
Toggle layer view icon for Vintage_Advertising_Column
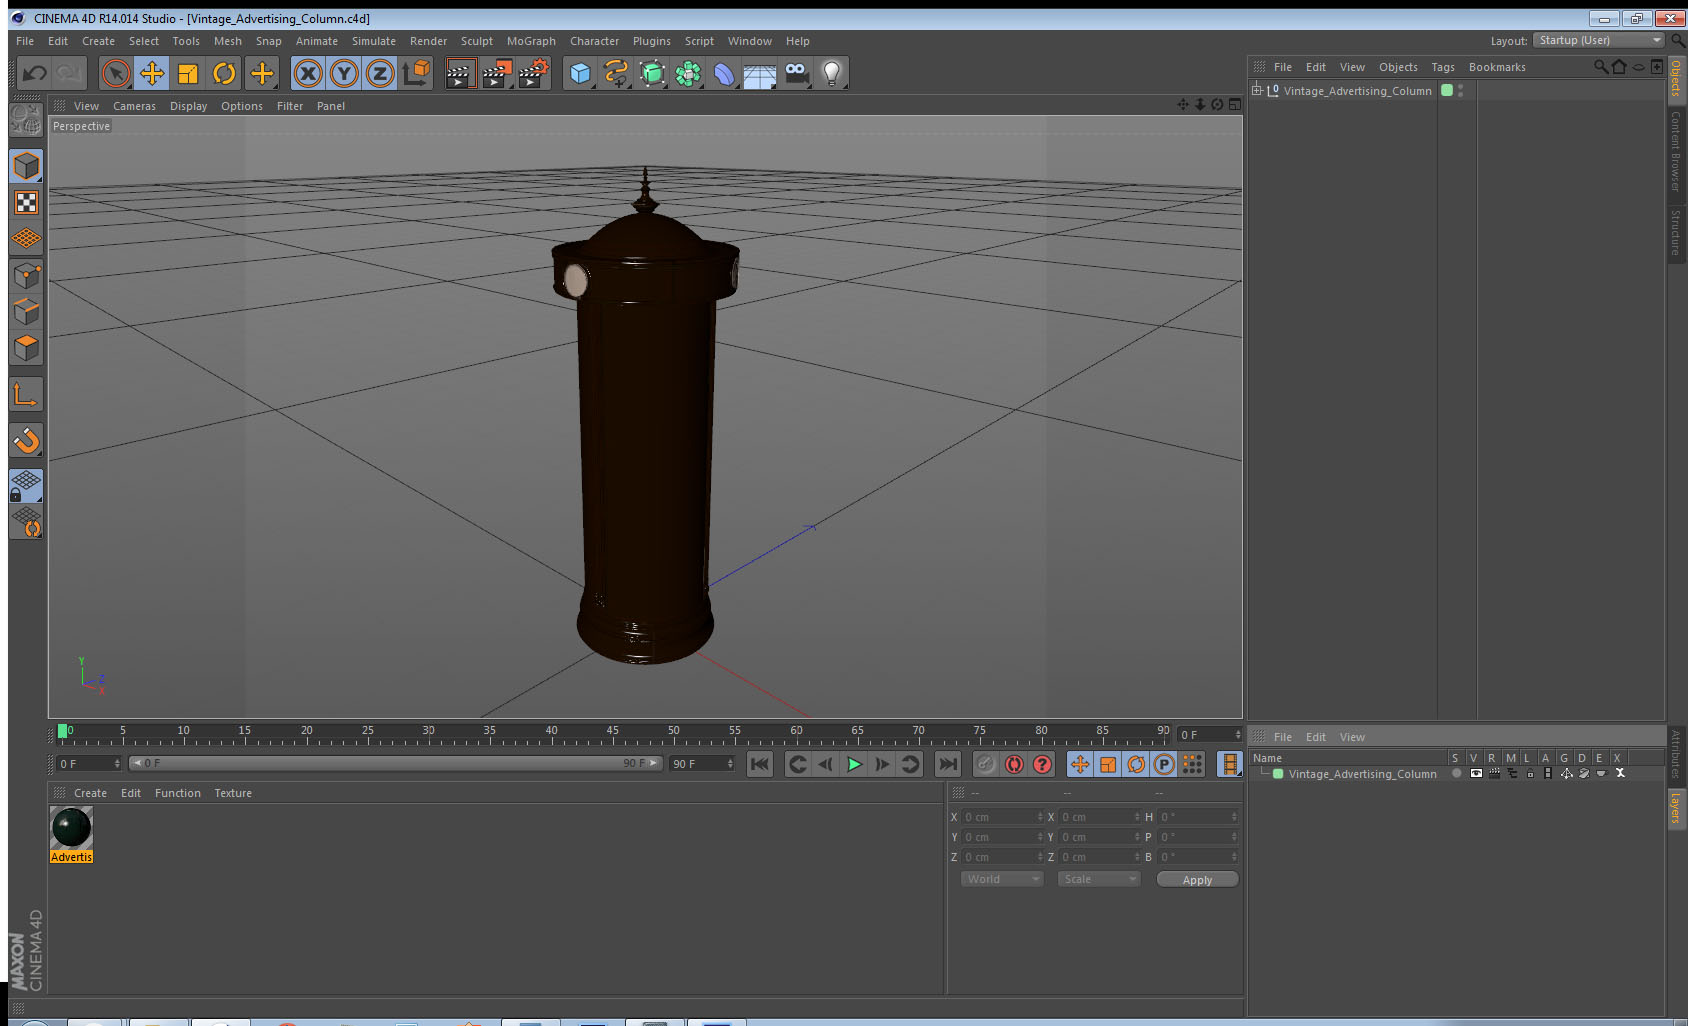click(x=1476, y=774)
